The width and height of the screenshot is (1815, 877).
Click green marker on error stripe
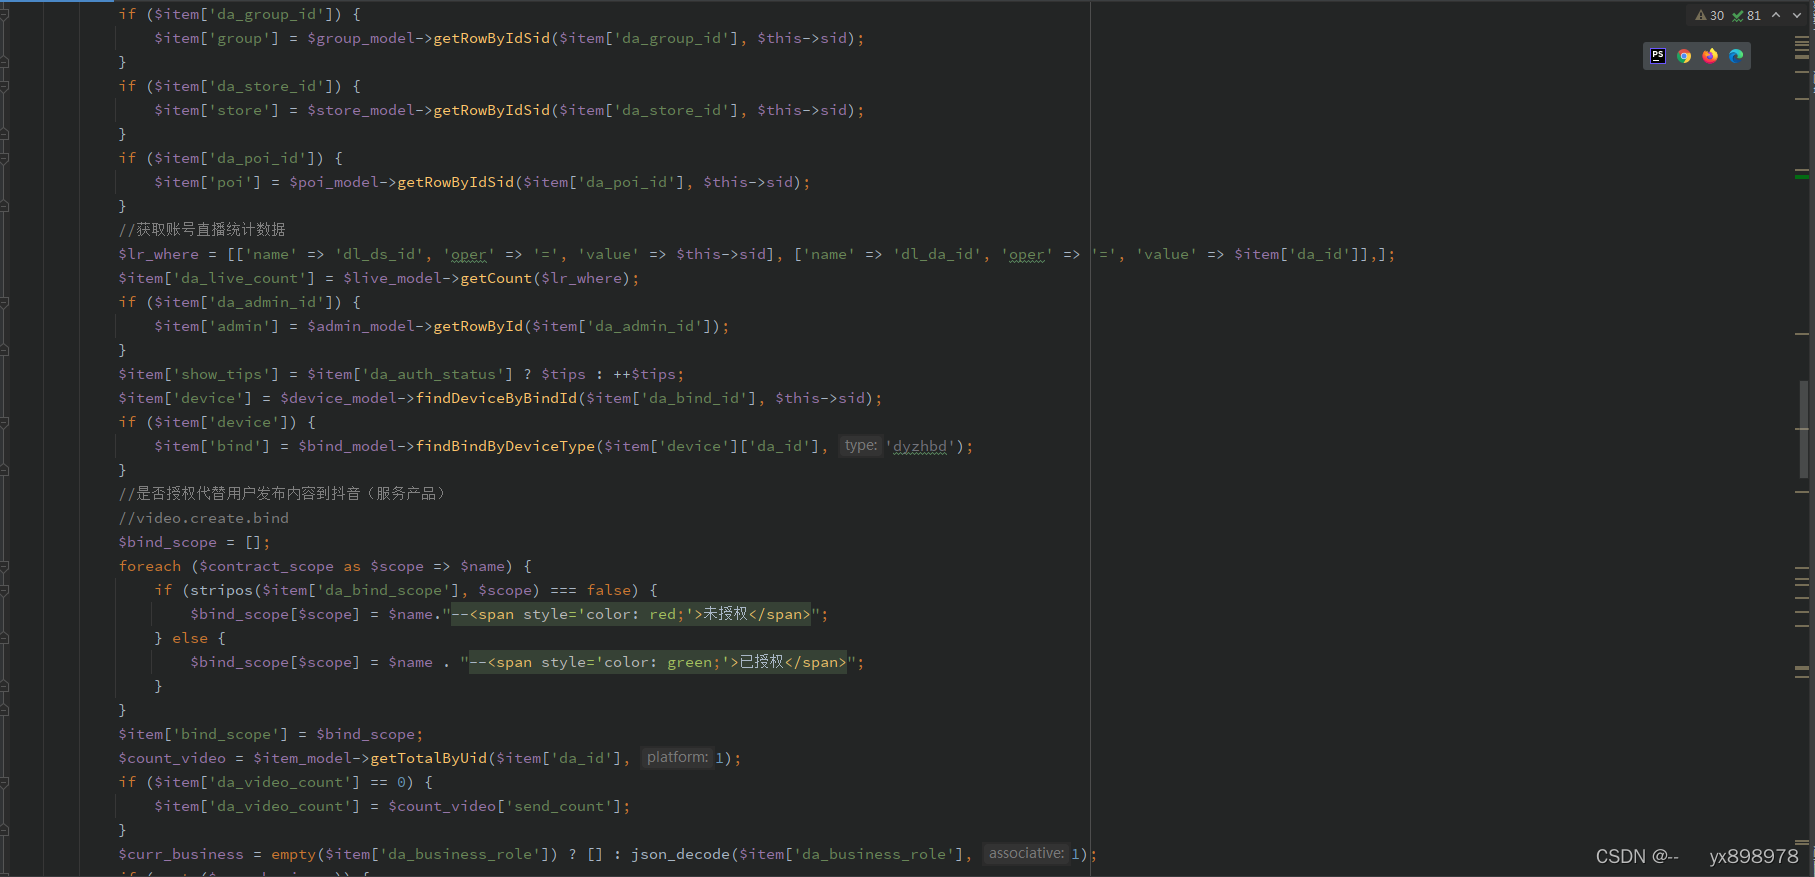(1802, 177)
